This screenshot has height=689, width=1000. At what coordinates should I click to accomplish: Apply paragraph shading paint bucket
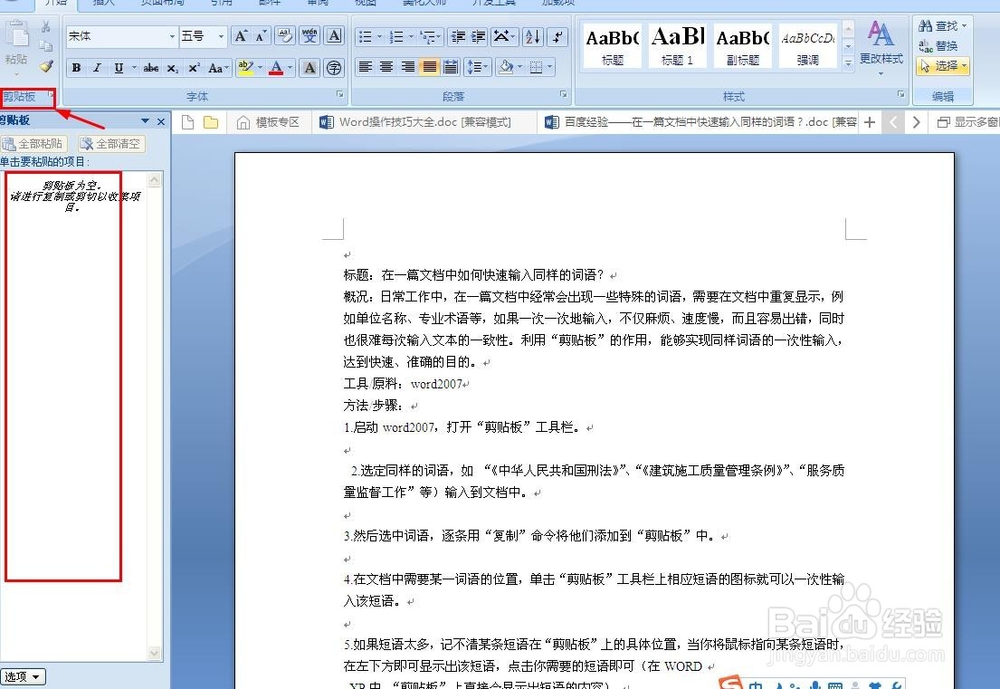(x=506, y=67)
